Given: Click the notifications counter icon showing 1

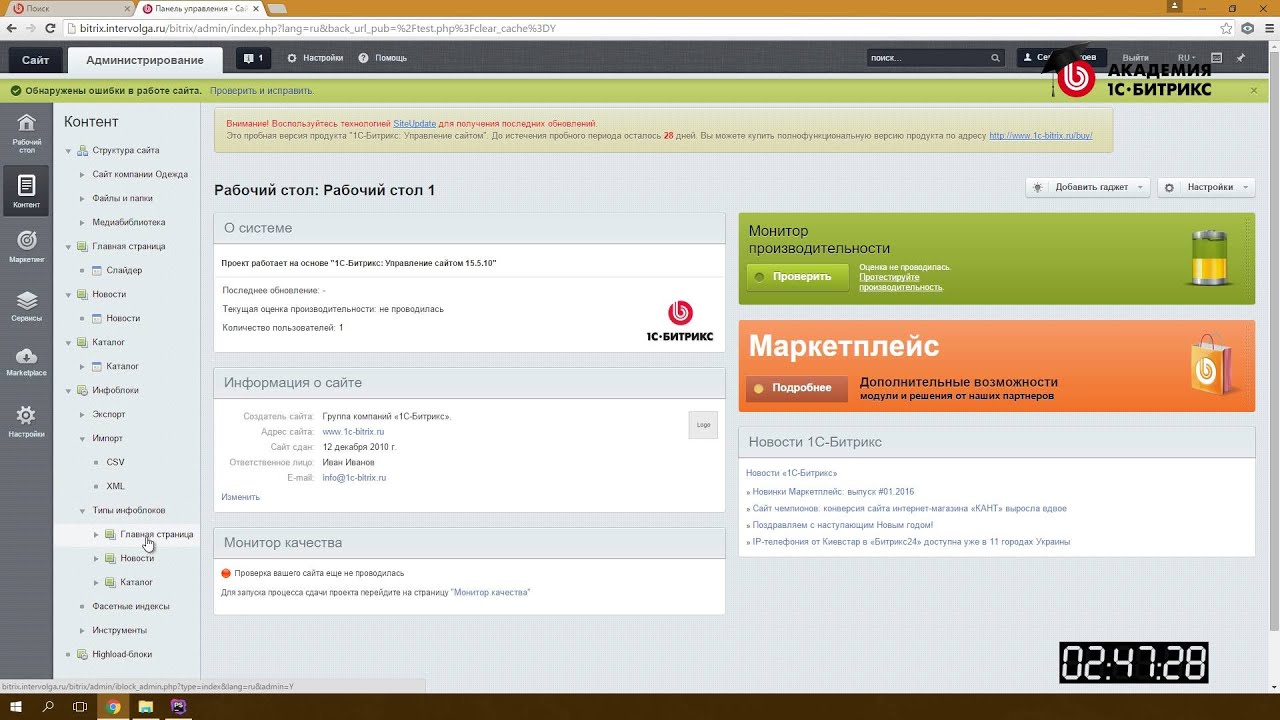Looking at the screenshot, I should point(253,58).
